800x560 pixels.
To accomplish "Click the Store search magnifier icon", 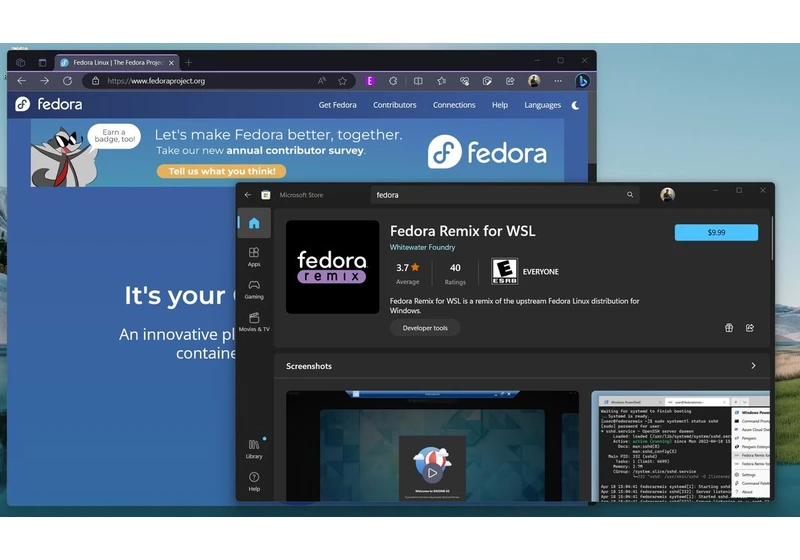I will pos(630,194).
